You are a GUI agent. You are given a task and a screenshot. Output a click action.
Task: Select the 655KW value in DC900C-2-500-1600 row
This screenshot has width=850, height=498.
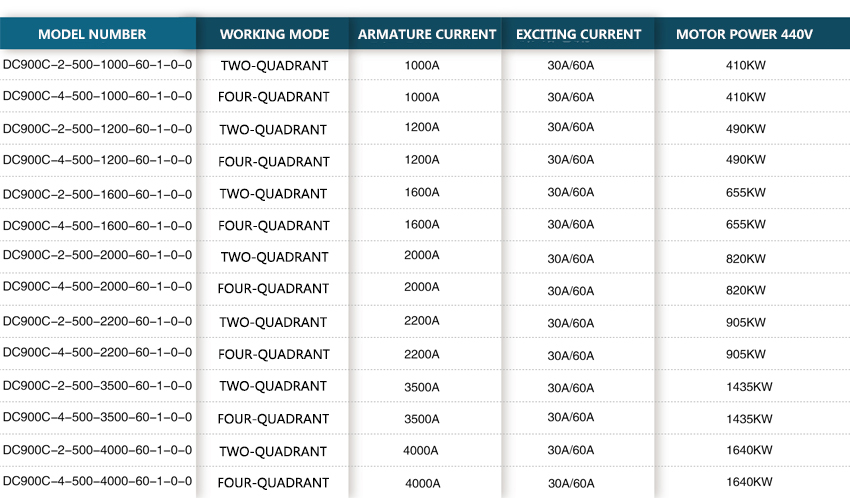[x=745, y=193]
